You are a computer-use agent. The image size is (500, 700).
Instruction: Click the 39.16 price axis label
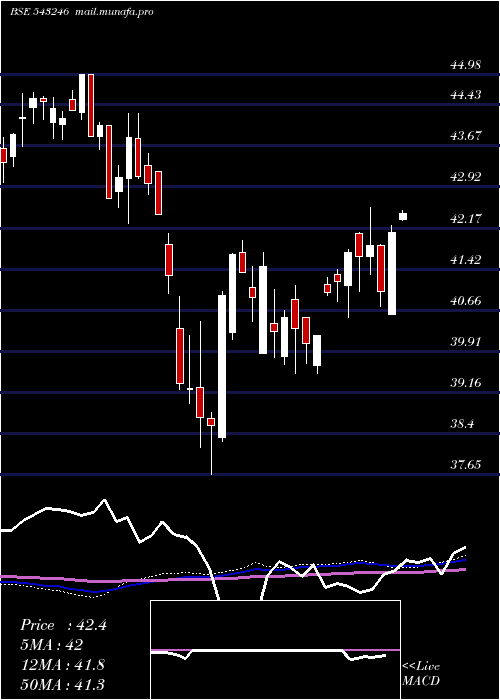coord(466,383)
